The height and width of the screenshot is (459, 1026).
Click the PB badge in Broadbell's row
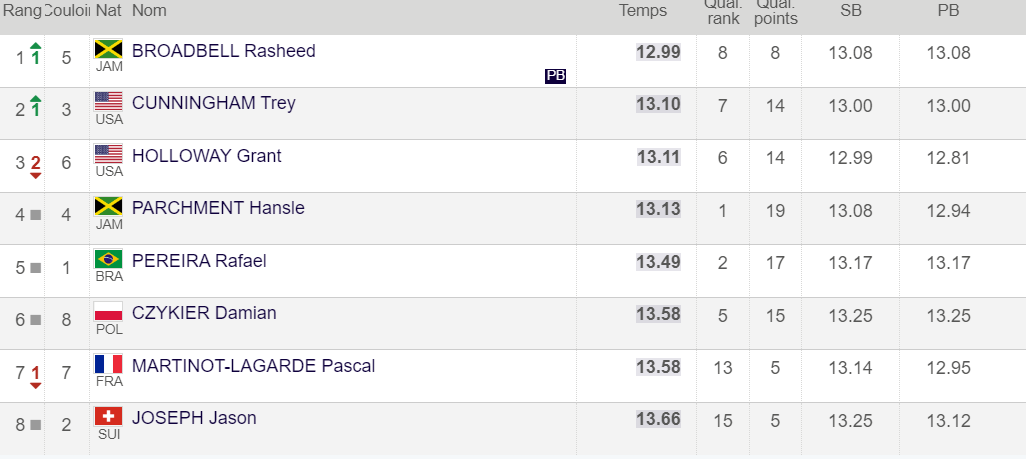point(556,76)
